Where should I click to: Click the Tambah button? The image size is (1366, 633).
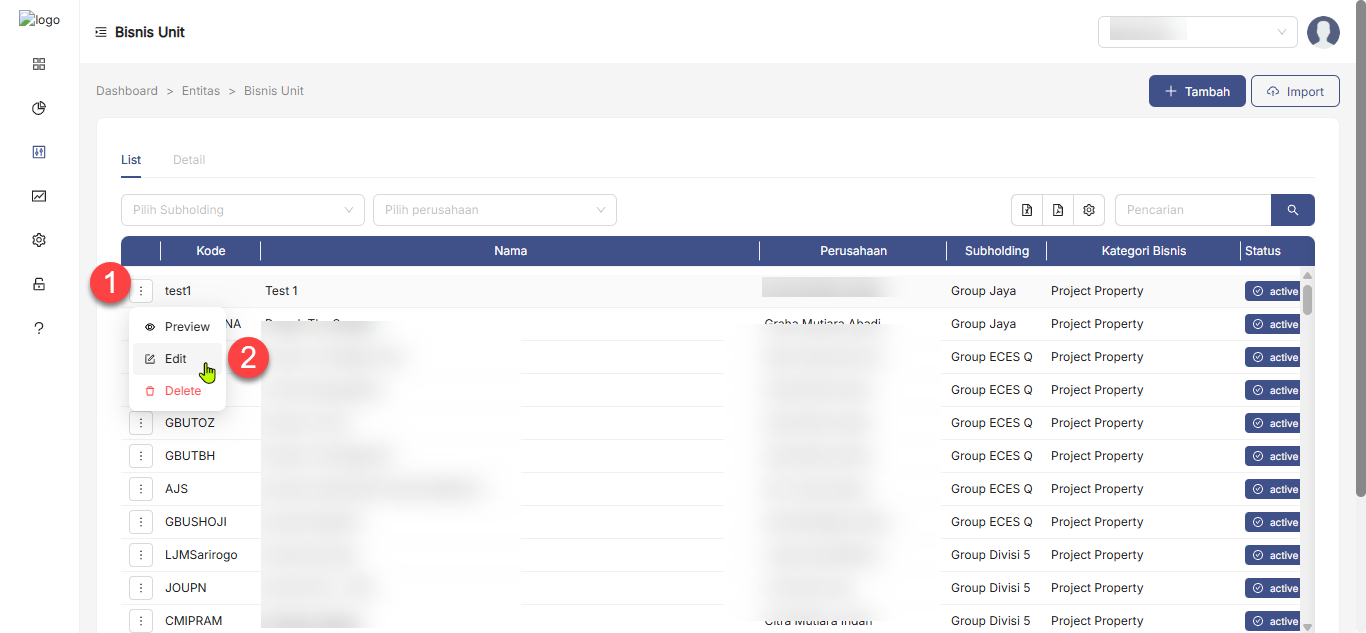pos(1196,91)
